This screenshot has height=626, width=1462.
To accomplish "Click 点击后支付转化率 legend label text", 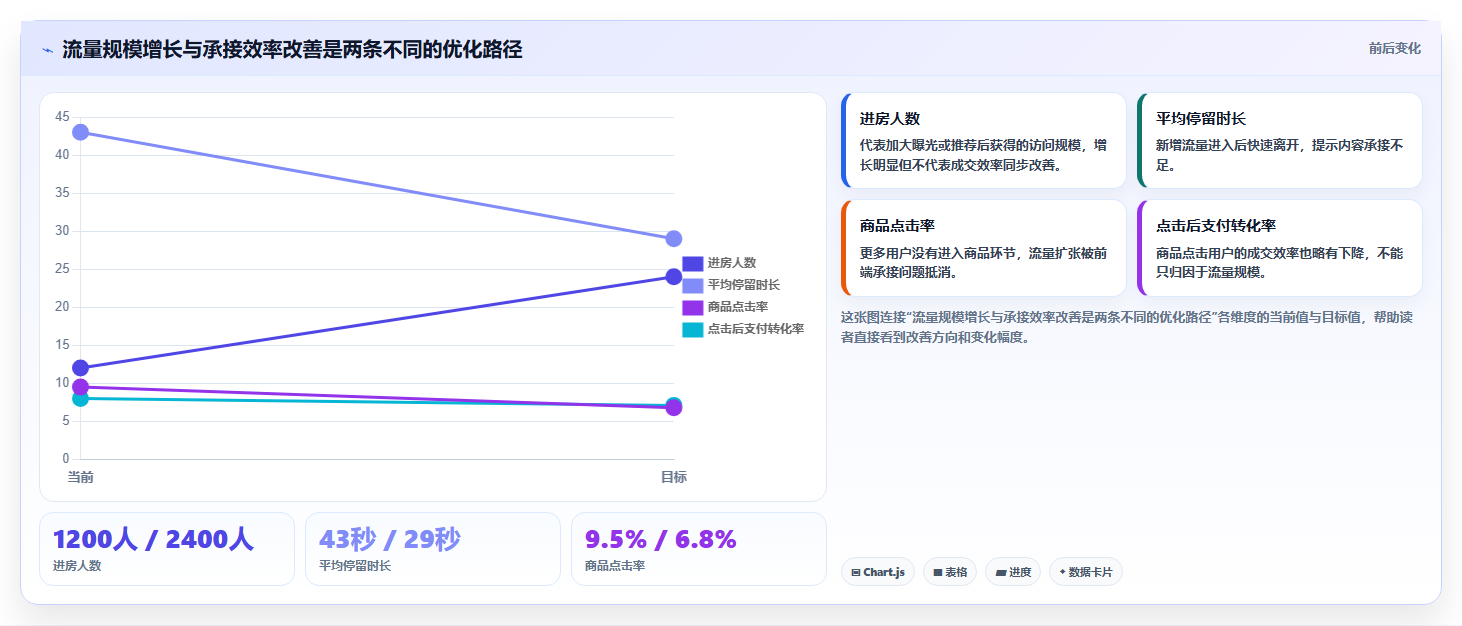I will [756, 329].
